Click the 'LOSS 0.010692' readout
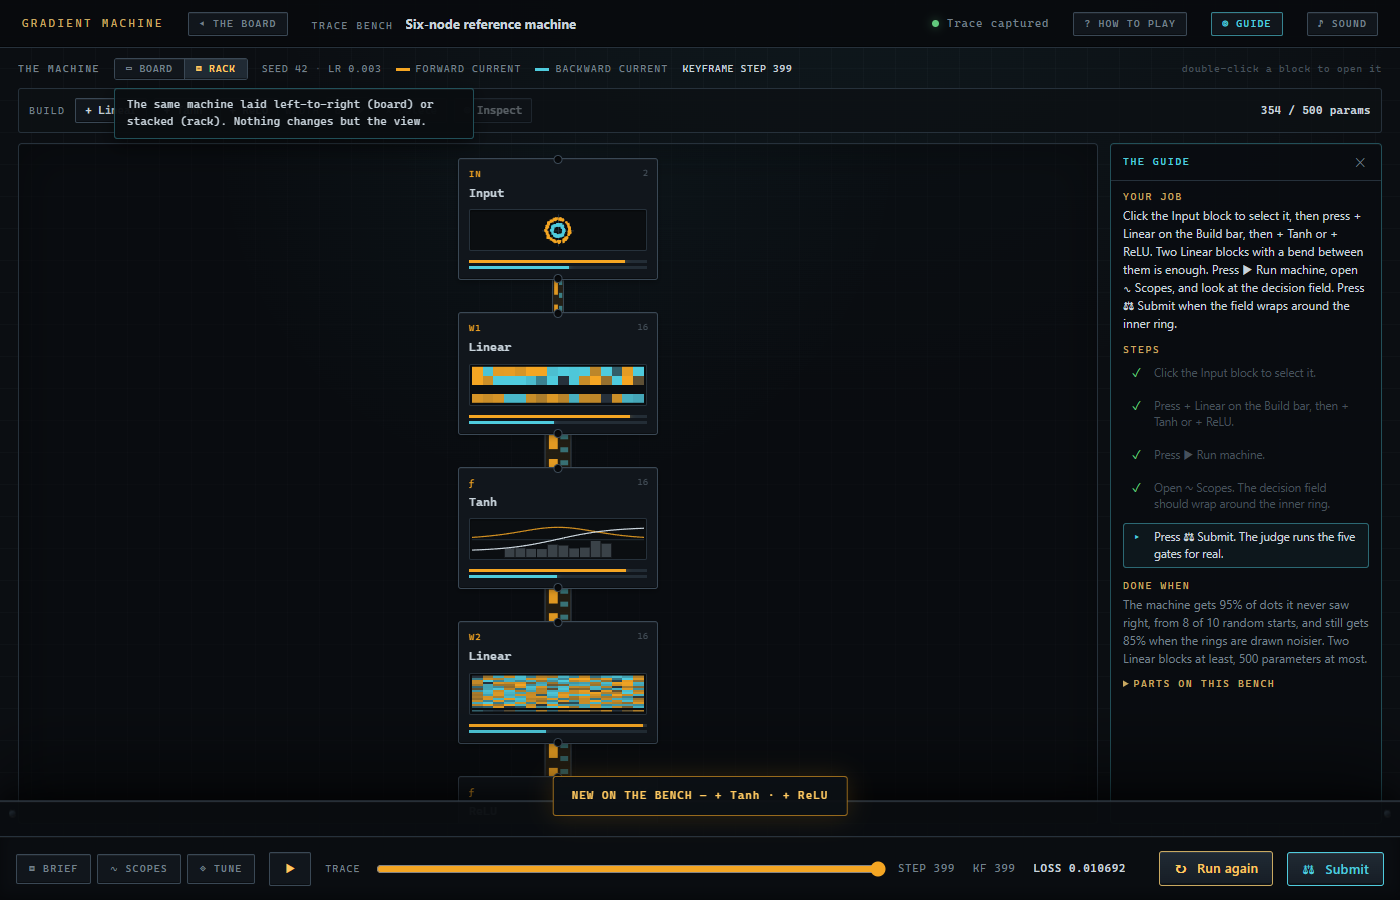Image resolution: width=1400 pixels, height=900 pixels. click(1079, 869)
